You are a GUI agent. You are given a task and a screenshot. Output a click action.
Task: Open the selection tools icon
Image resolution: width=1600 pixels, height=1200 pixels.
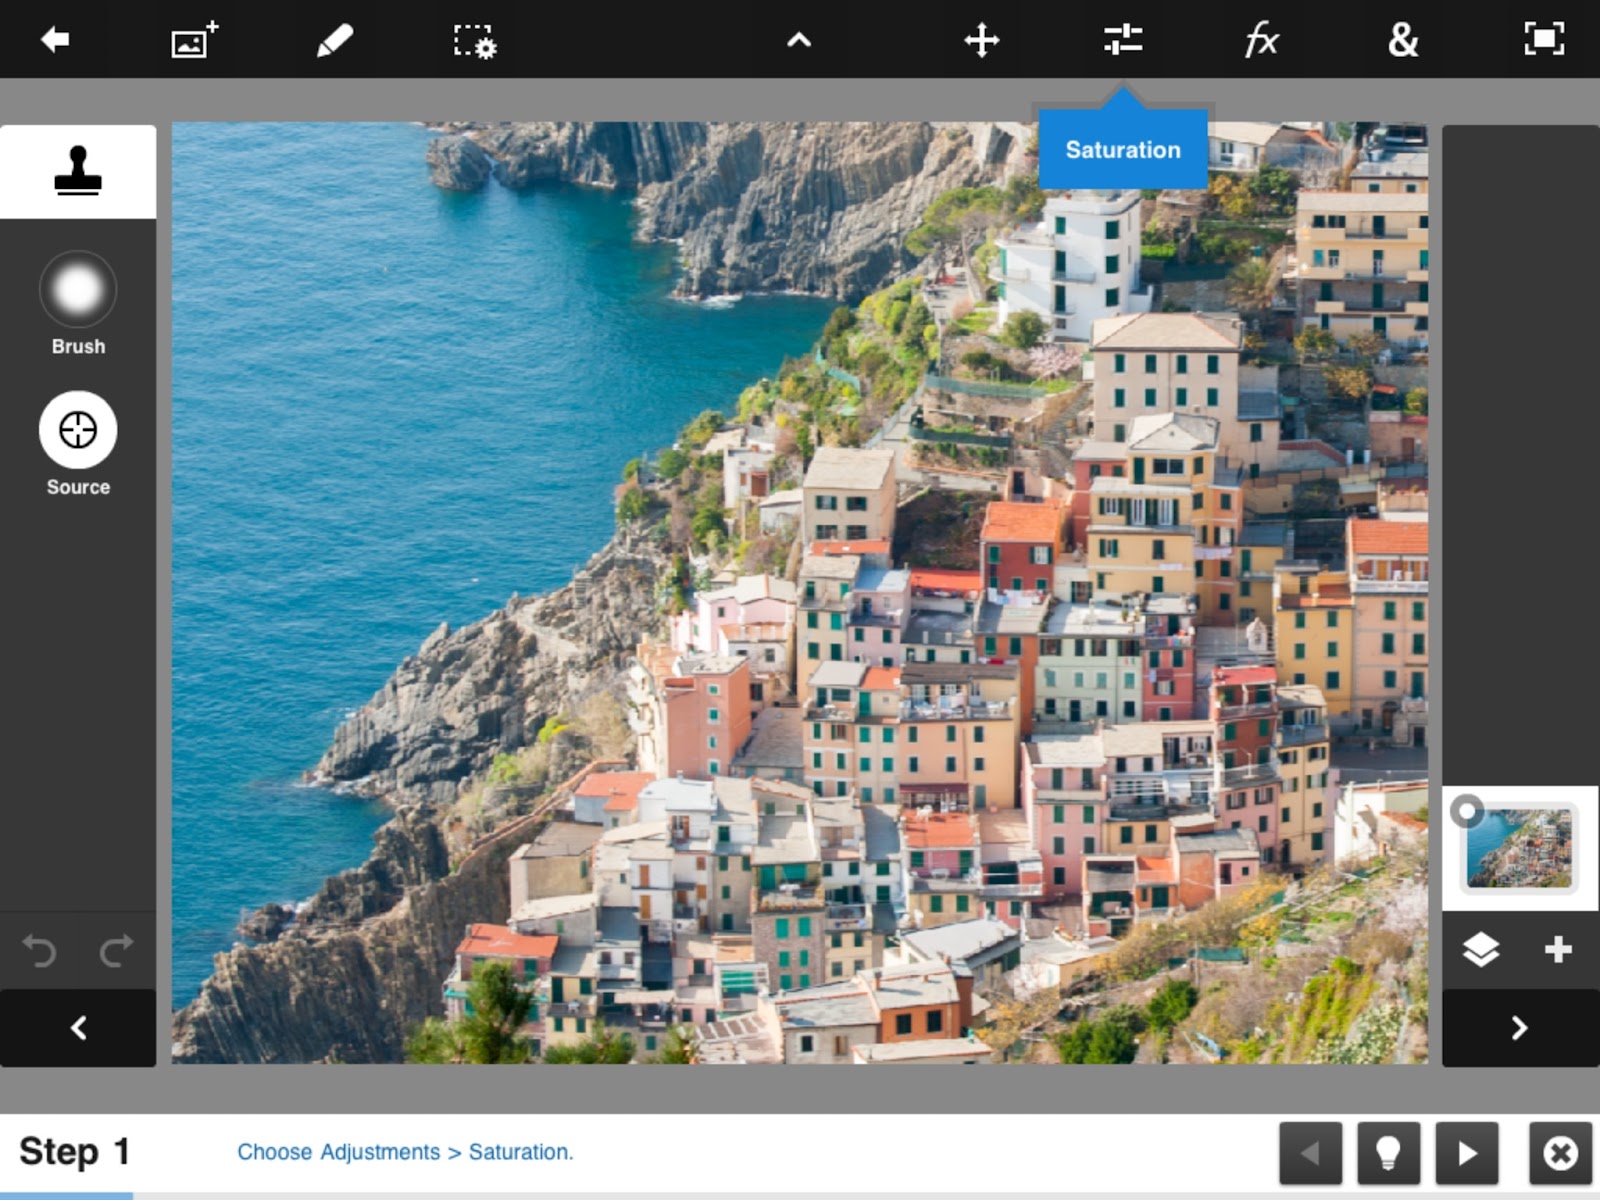coord(474,41)
